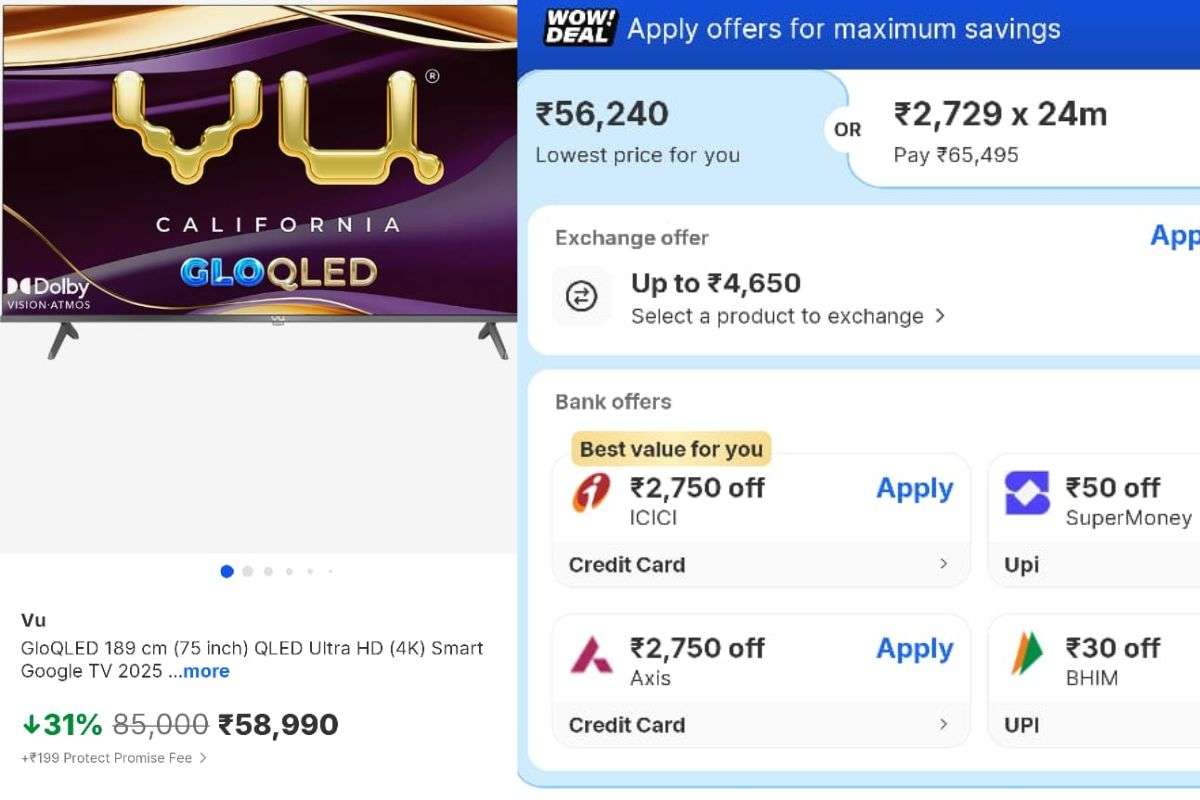Screen dimensions: 1200x800
Task: Choose the ₹56,240 lowest price option
Action: click(x=637, y=130)
